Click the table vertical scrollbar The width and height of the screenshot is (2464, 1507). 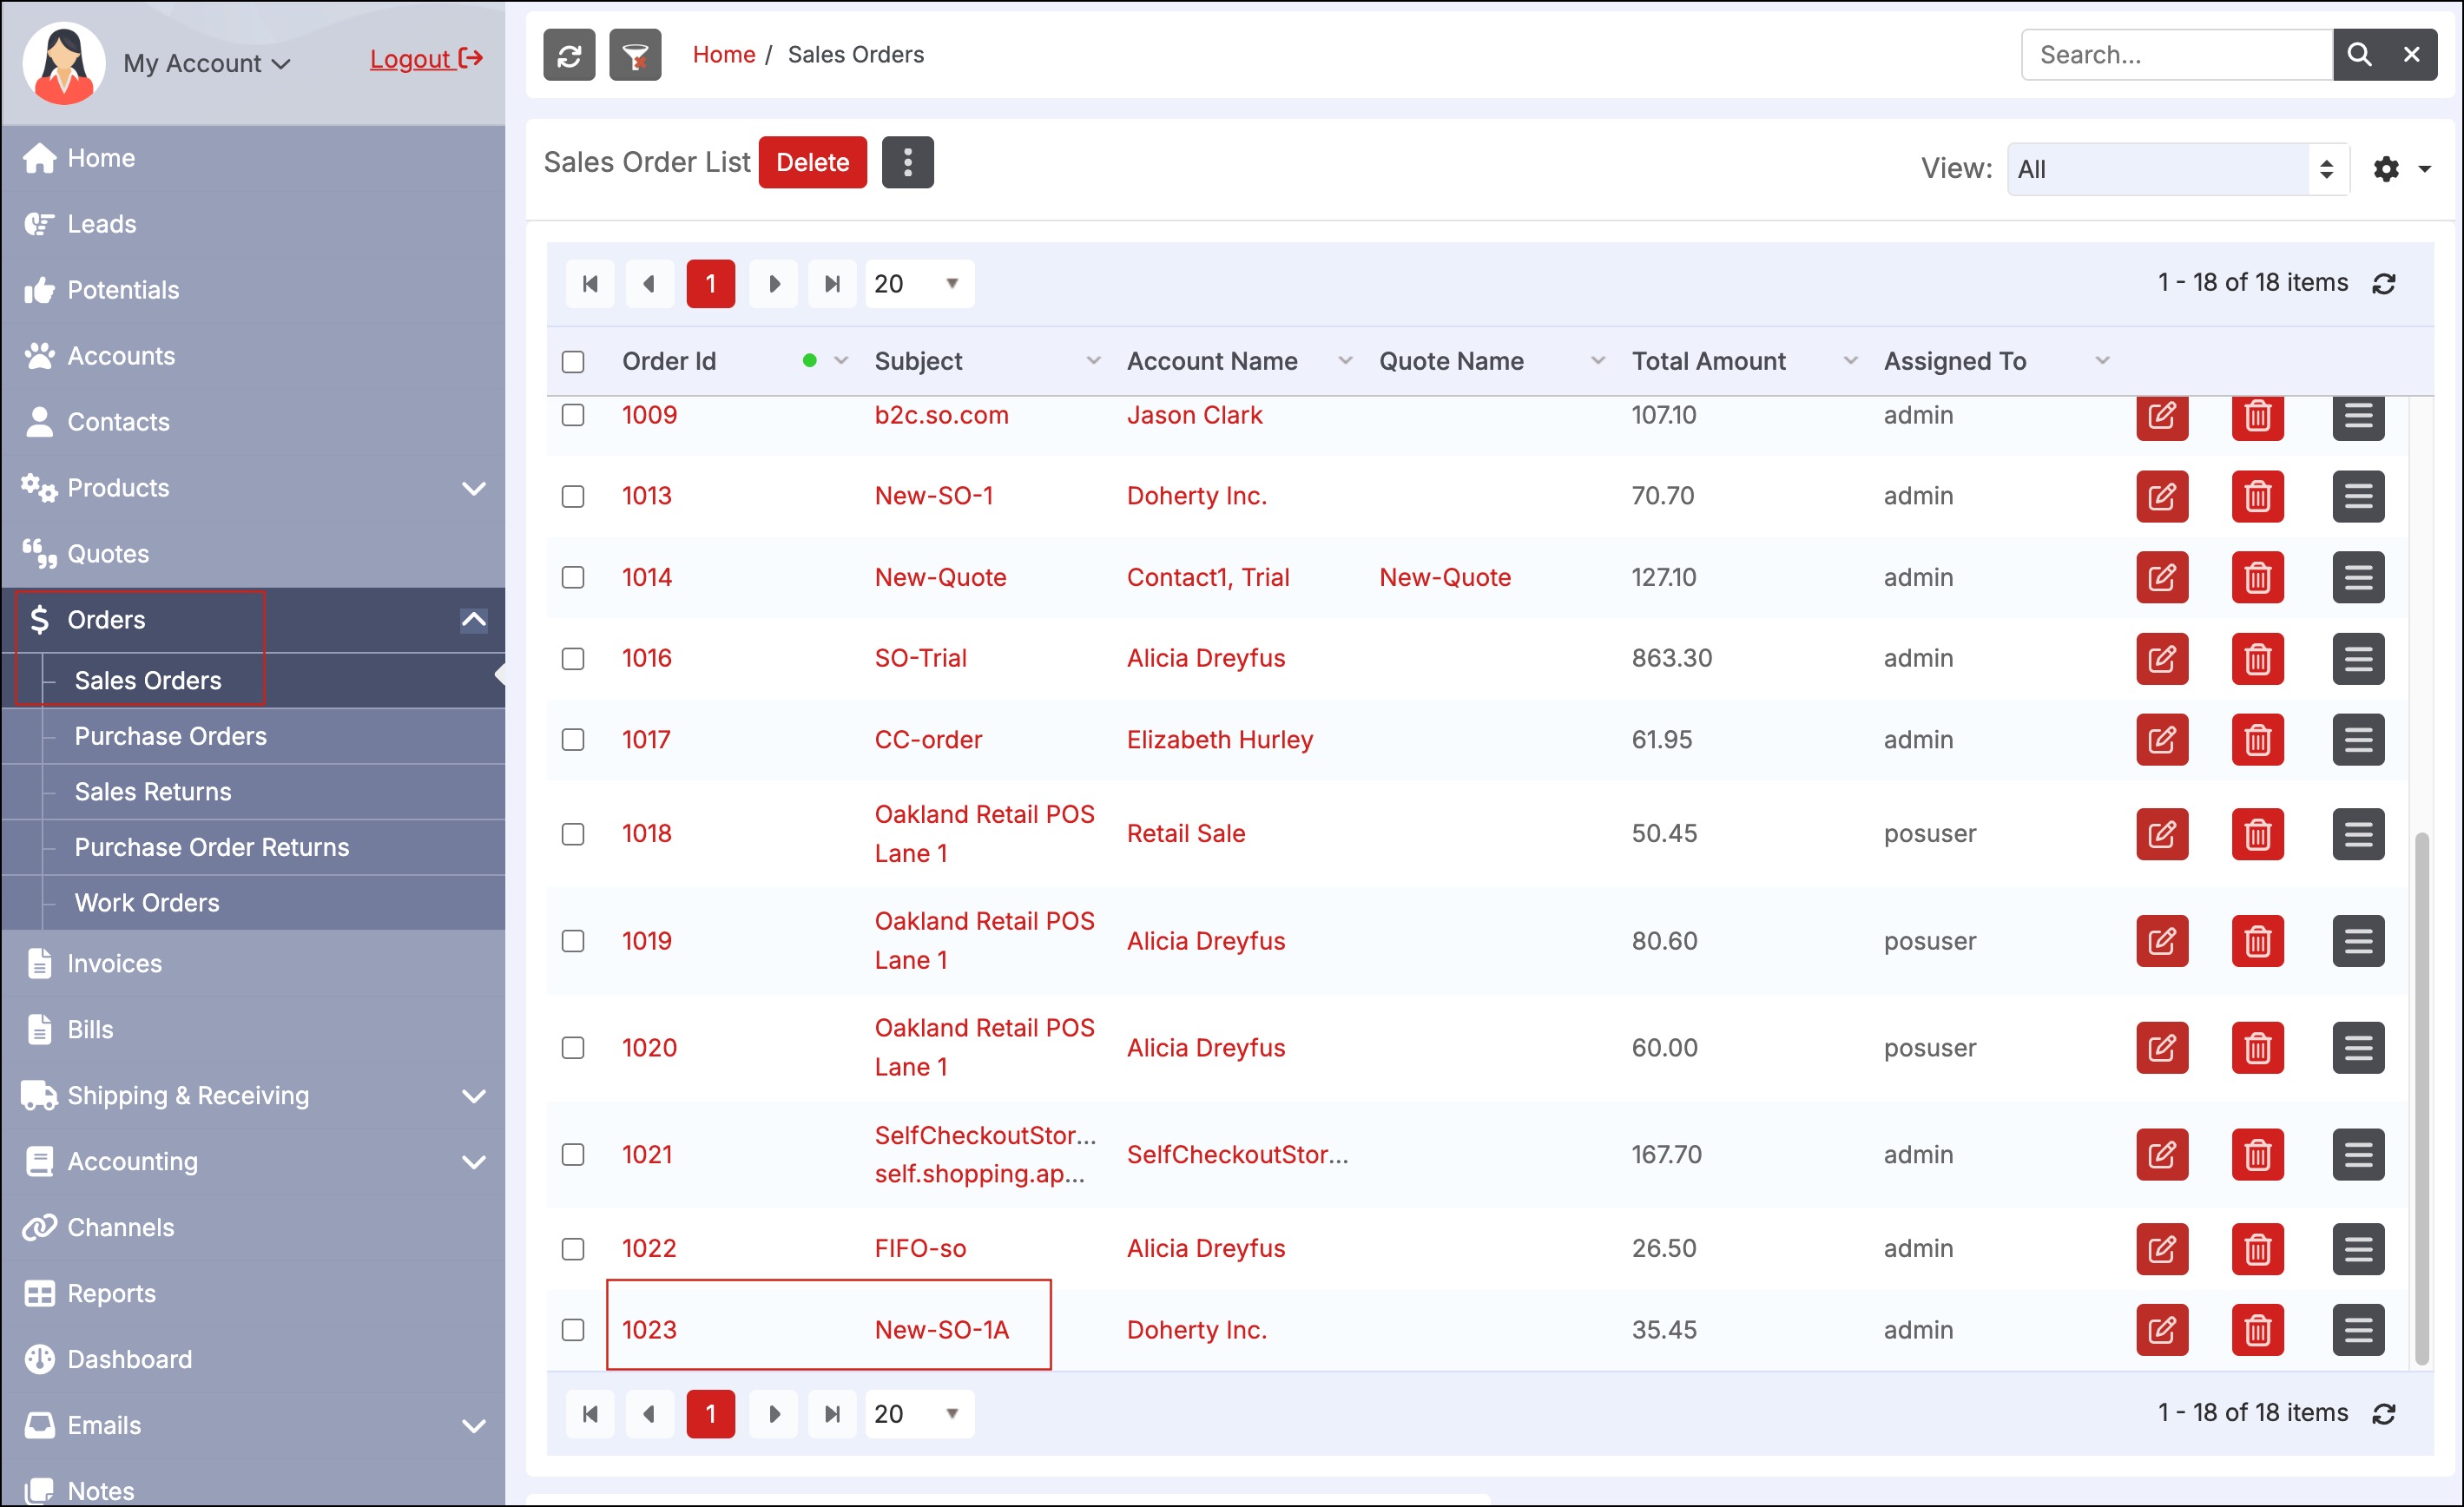[x=2421, y=1098]
